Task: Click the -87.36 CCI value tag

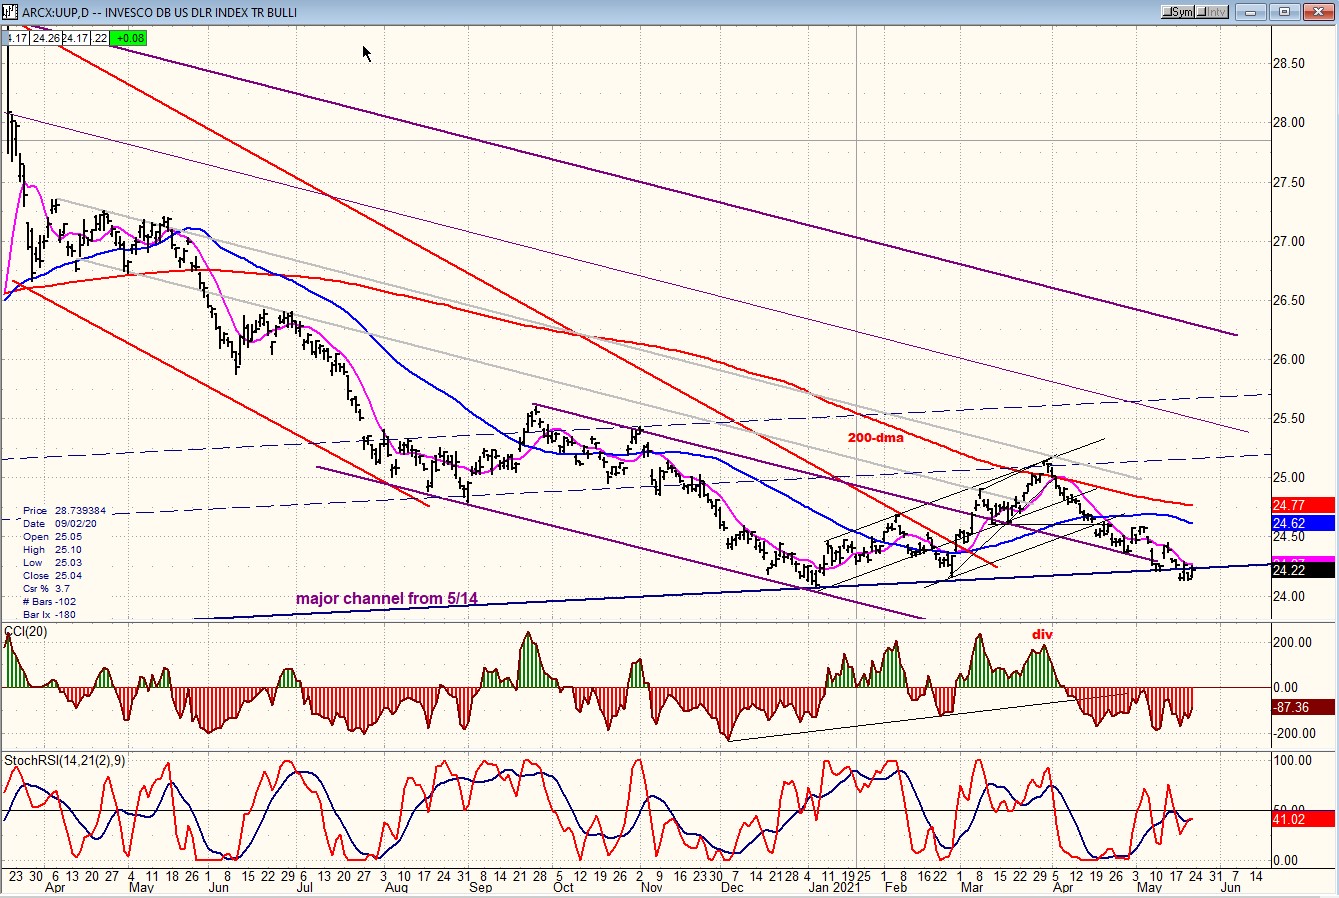Action: click(1300, 707)
